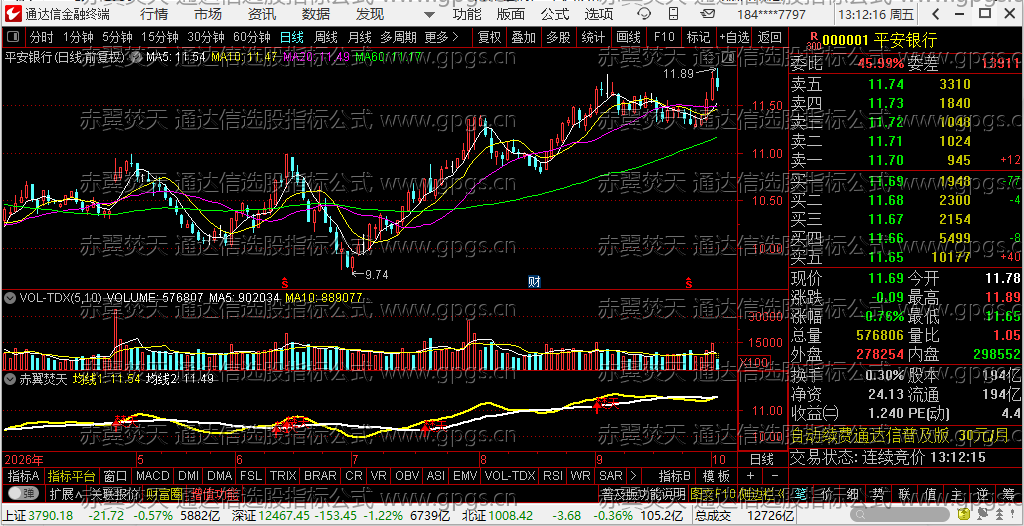Image resolution: width=1024 pixels, height=526 pixels.
Task: Click the satellite connection icon in status bar
Action: point(982,514)
